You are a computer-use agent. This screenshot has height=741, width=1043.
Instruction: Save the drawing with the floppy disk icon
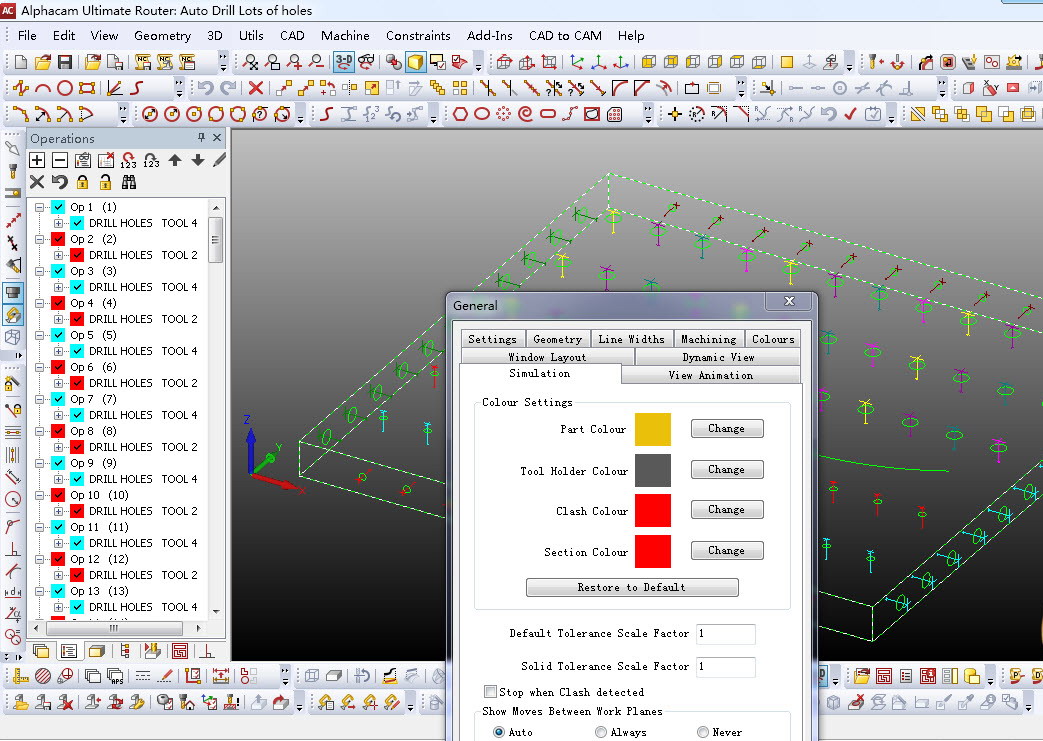pyautogui.click(x=65, y=63)
